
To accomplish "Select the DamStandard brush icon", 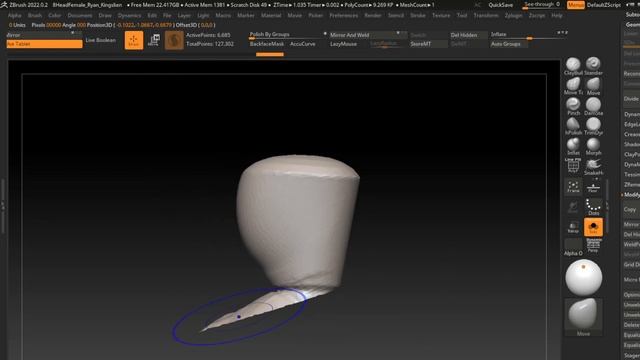I will (593, 106).
